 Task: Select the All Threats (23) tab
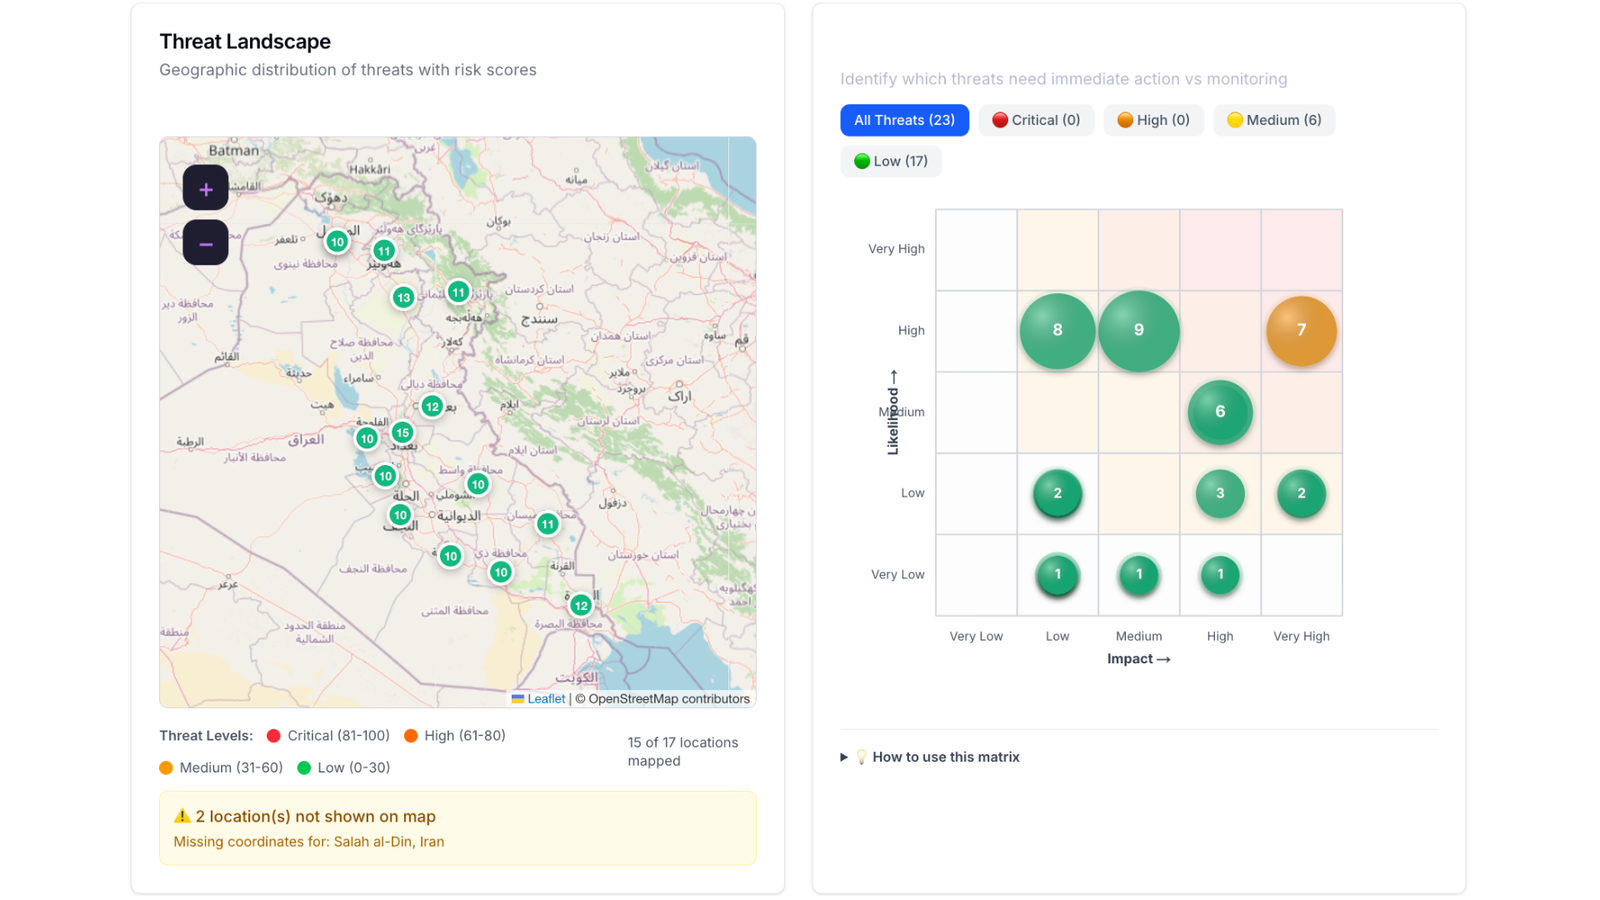[x=904, y=120]
